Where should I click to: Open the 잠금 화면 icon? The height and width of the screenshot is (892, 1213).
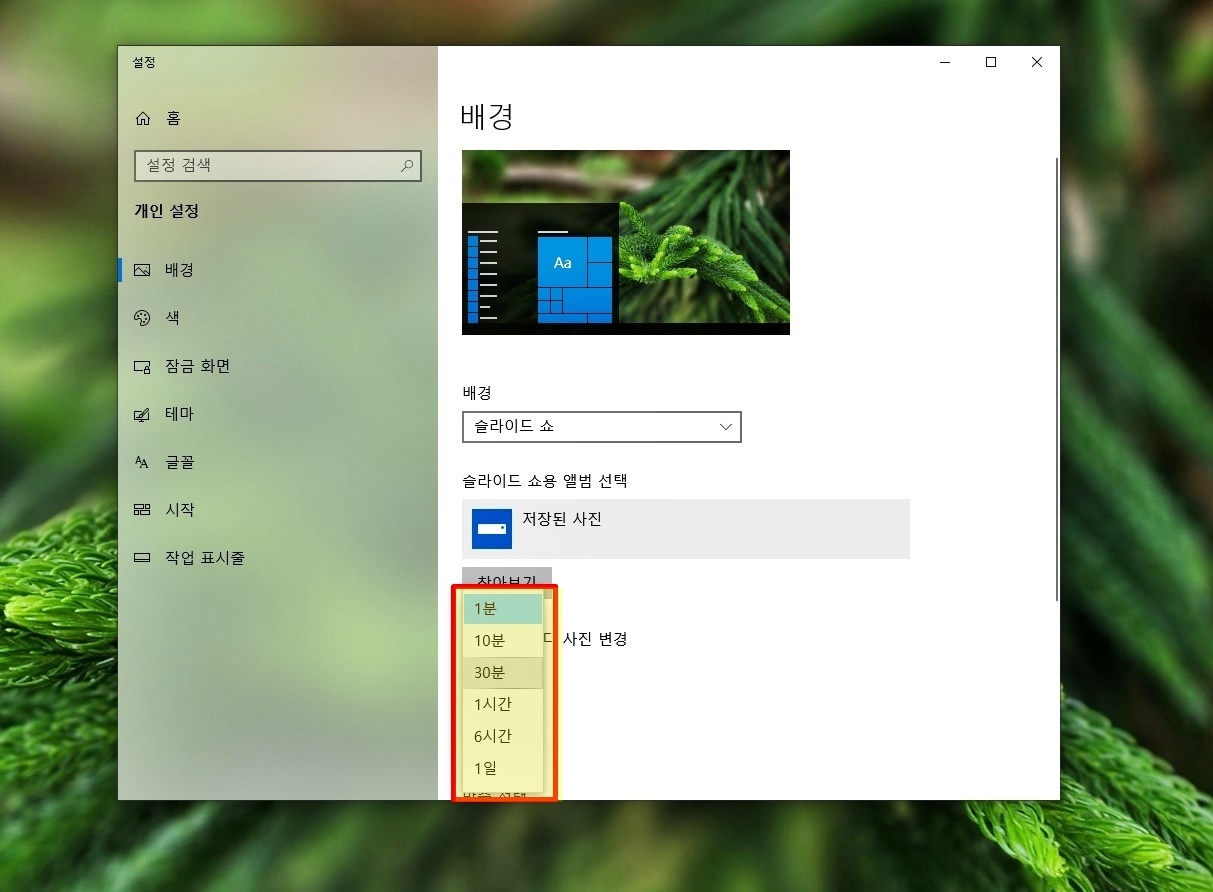tap(142, 366)
